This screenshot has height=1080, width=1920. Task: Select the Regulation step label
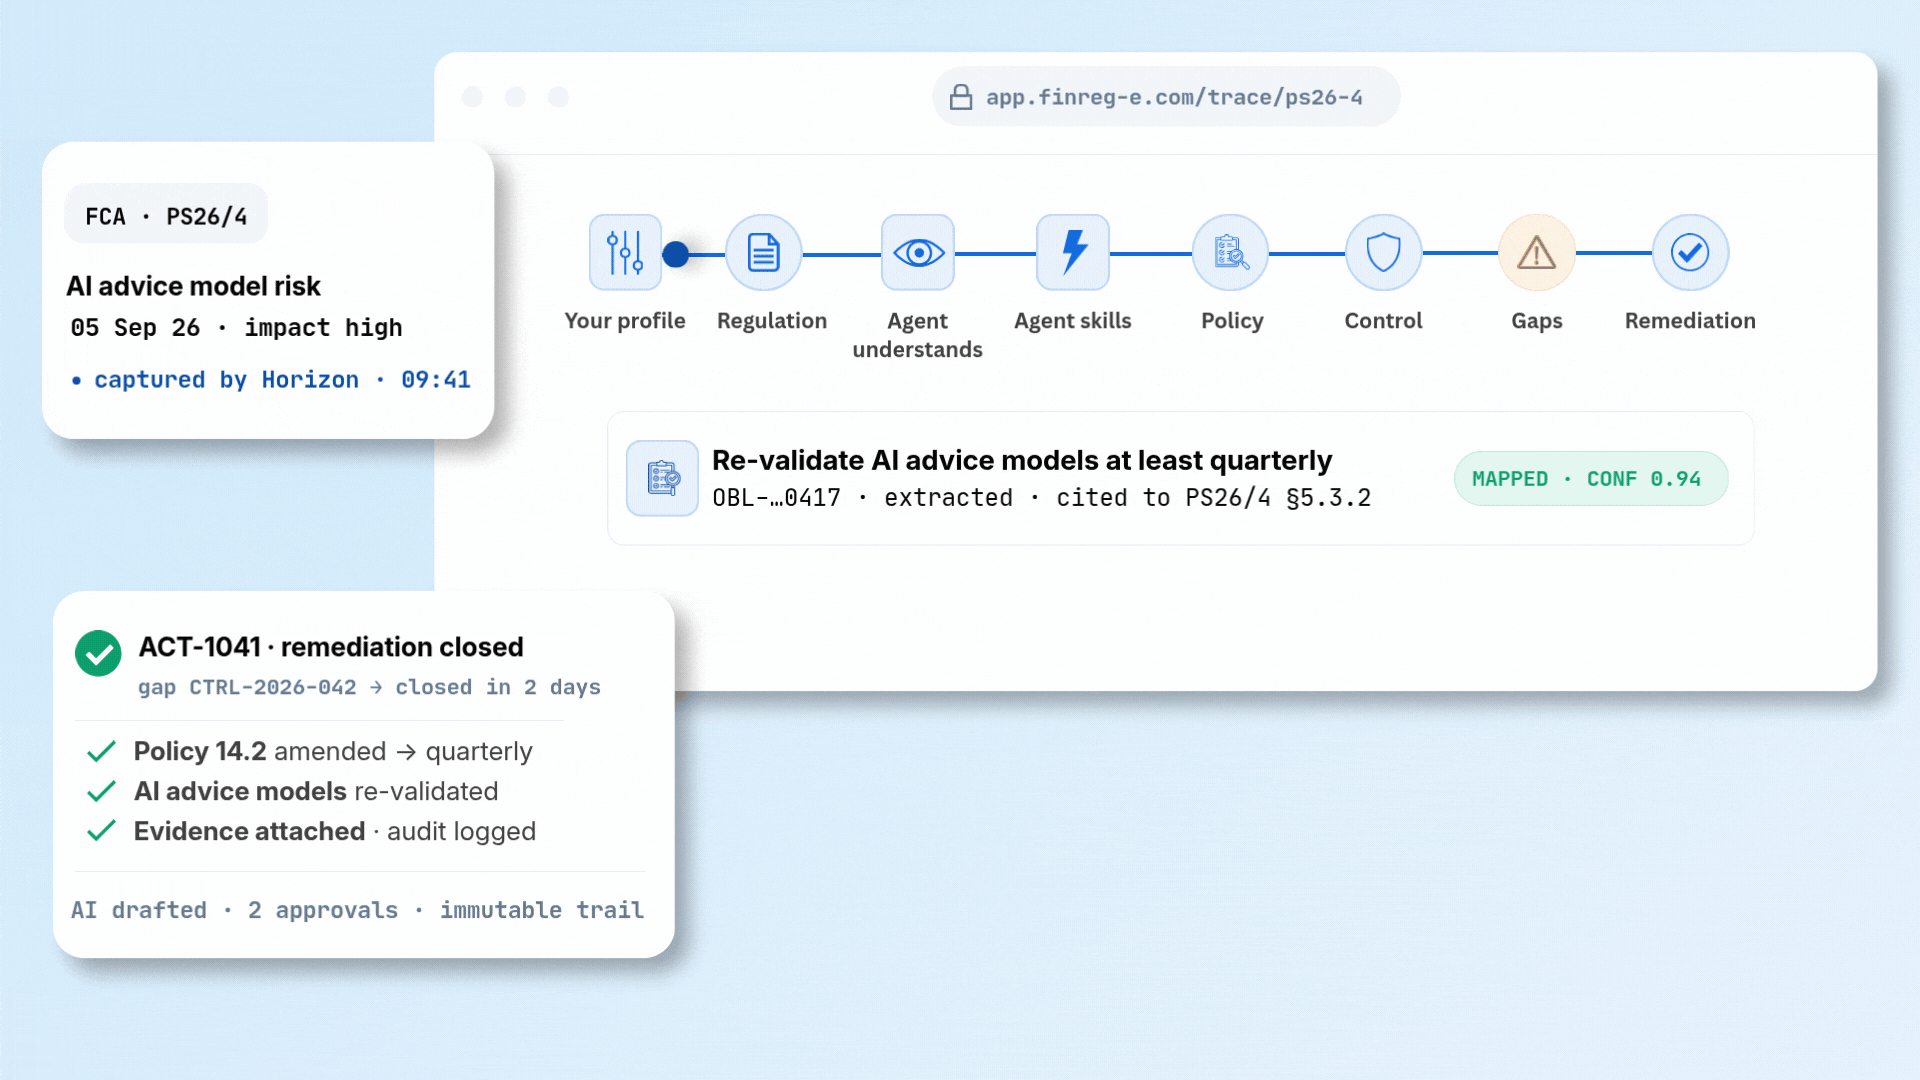pyautogui.click(x=772, y=321)
